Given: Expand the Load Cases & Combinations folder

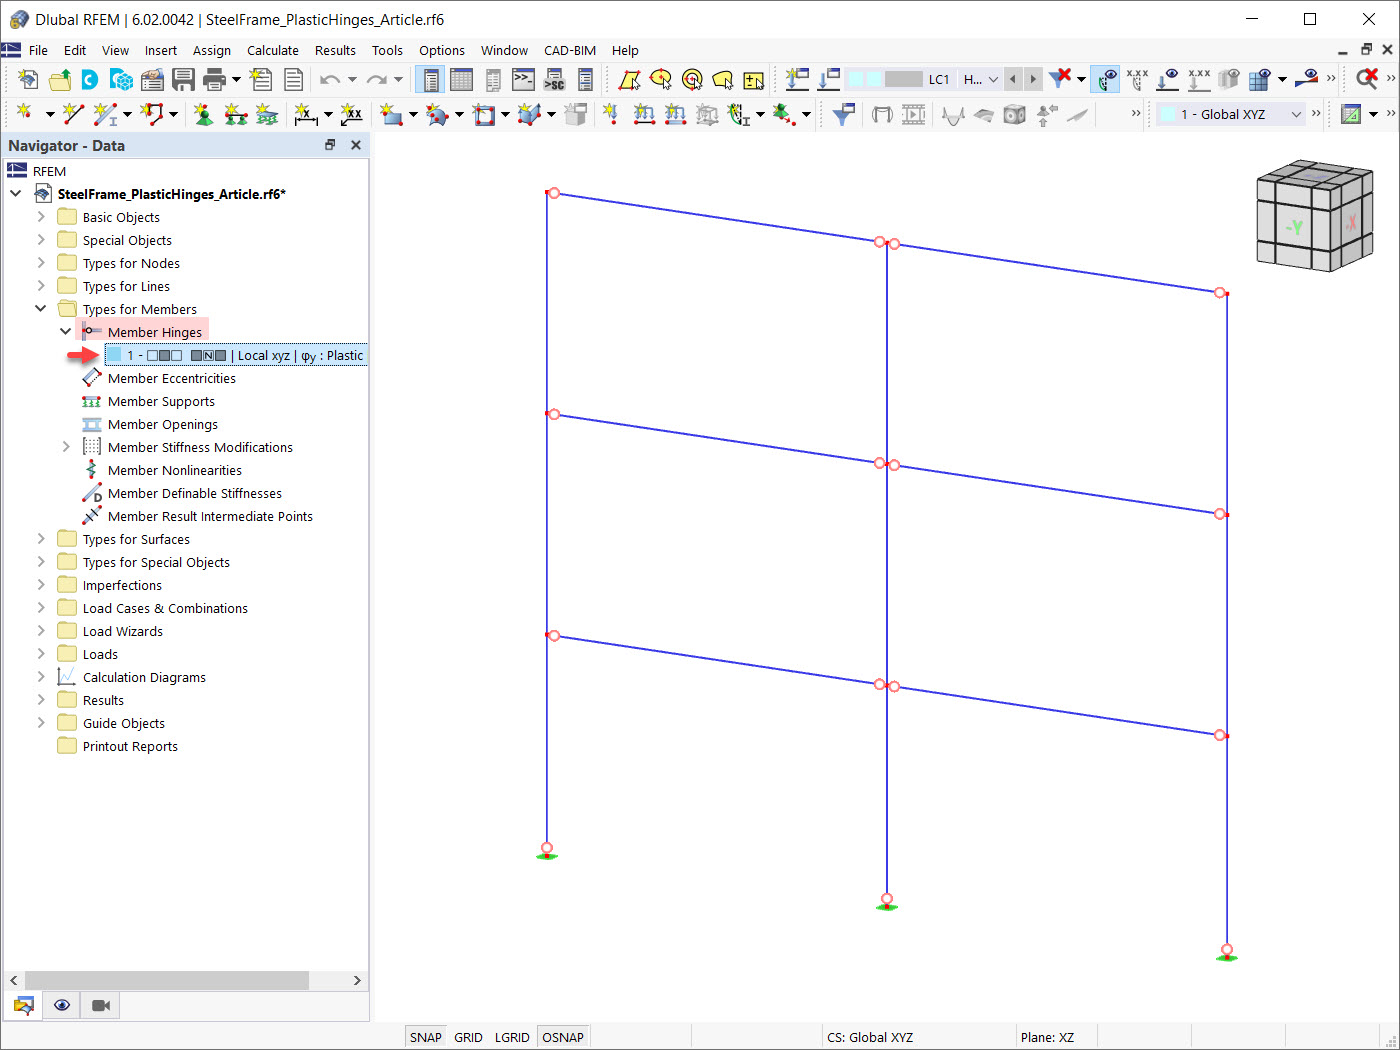Looking at the screenshot, I should (40, 607).
